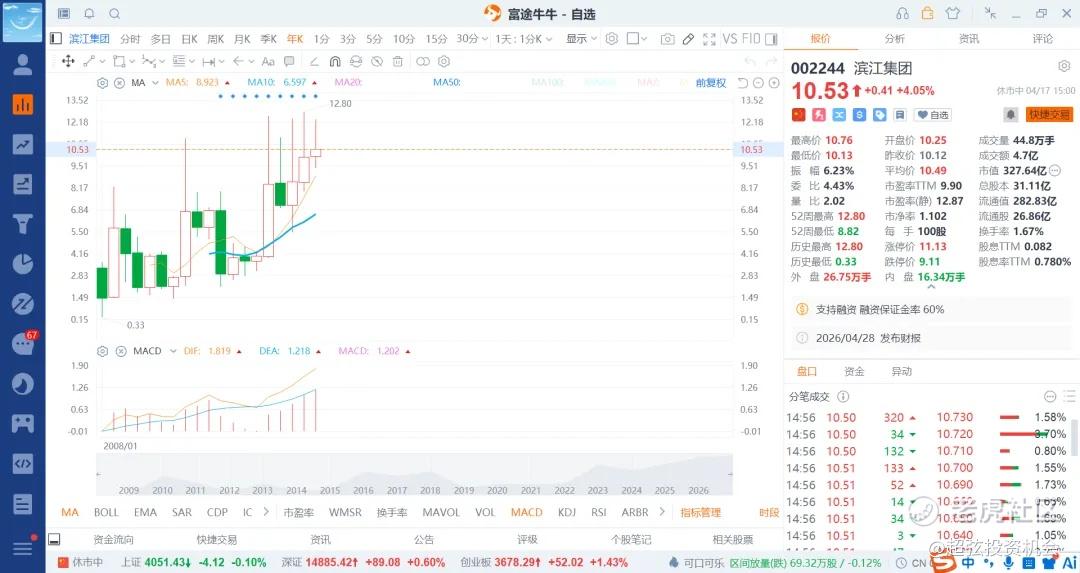Open the filter funnel sidebar icon

23,224
